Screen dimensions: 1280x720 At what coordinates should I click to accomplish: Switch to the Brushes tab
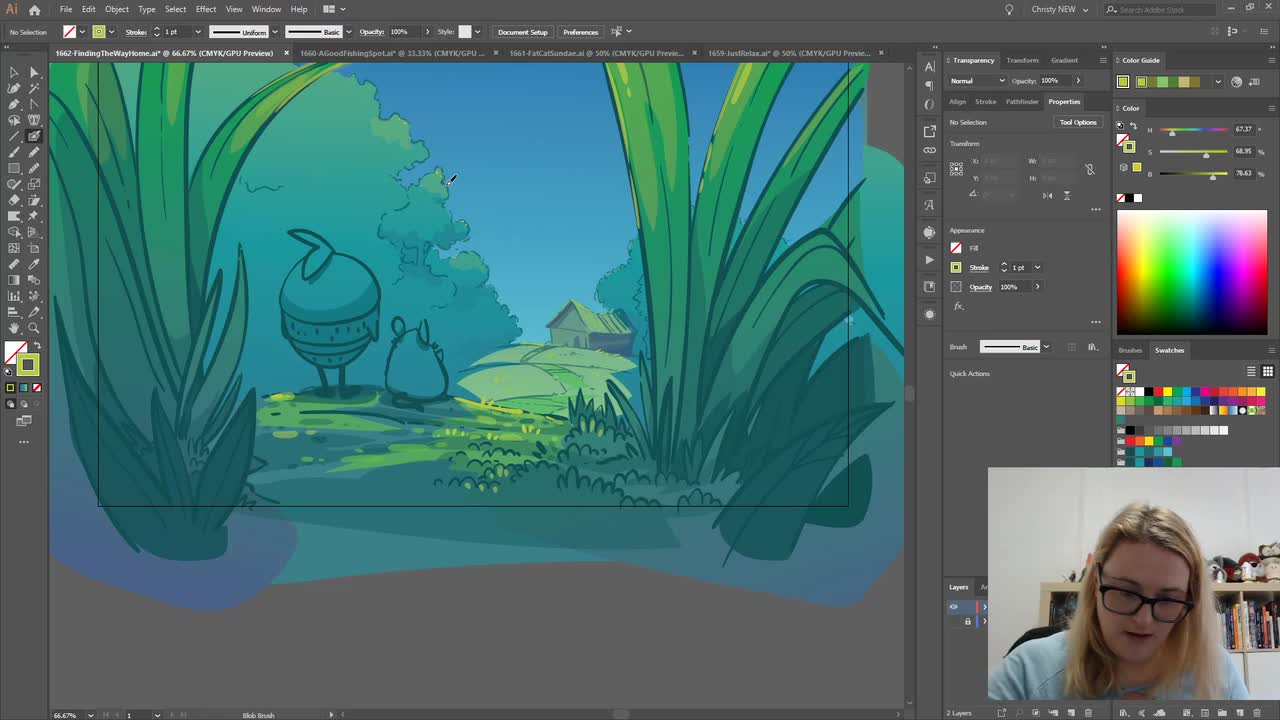point(1131,350)
